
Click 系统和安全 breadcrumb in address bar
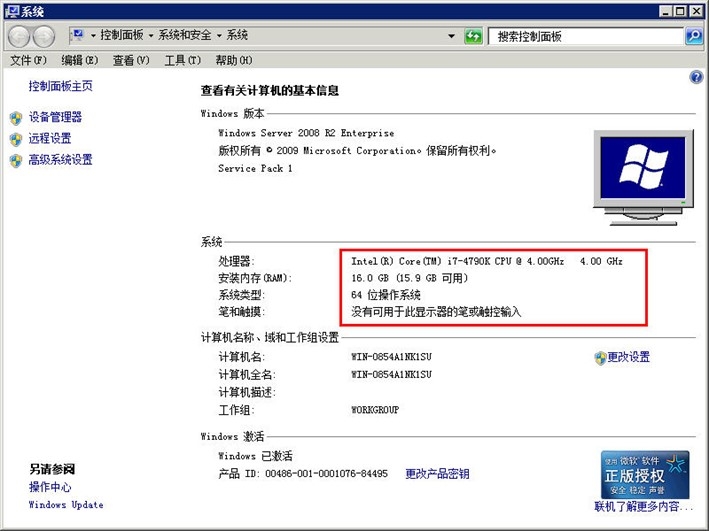click(x=184, y=35)
